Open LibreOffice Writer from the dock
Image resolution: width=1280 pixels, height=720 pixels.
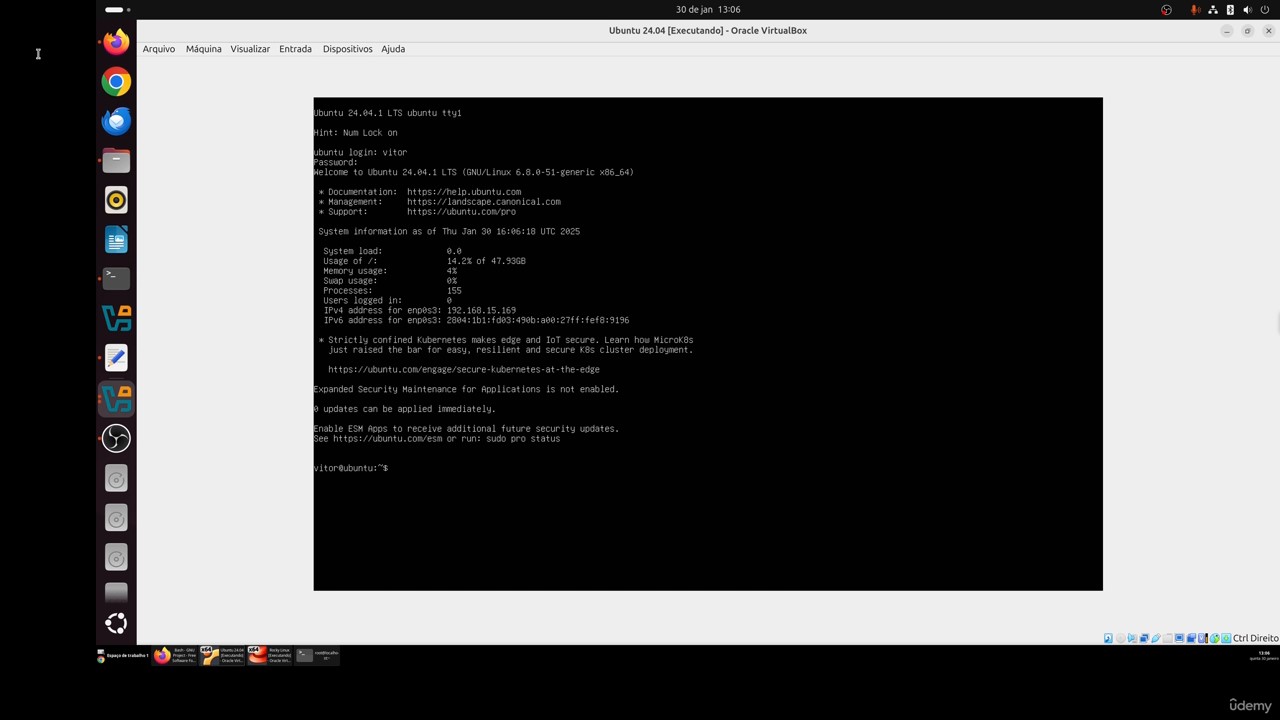pyautogui.click(x=116, y=240)
